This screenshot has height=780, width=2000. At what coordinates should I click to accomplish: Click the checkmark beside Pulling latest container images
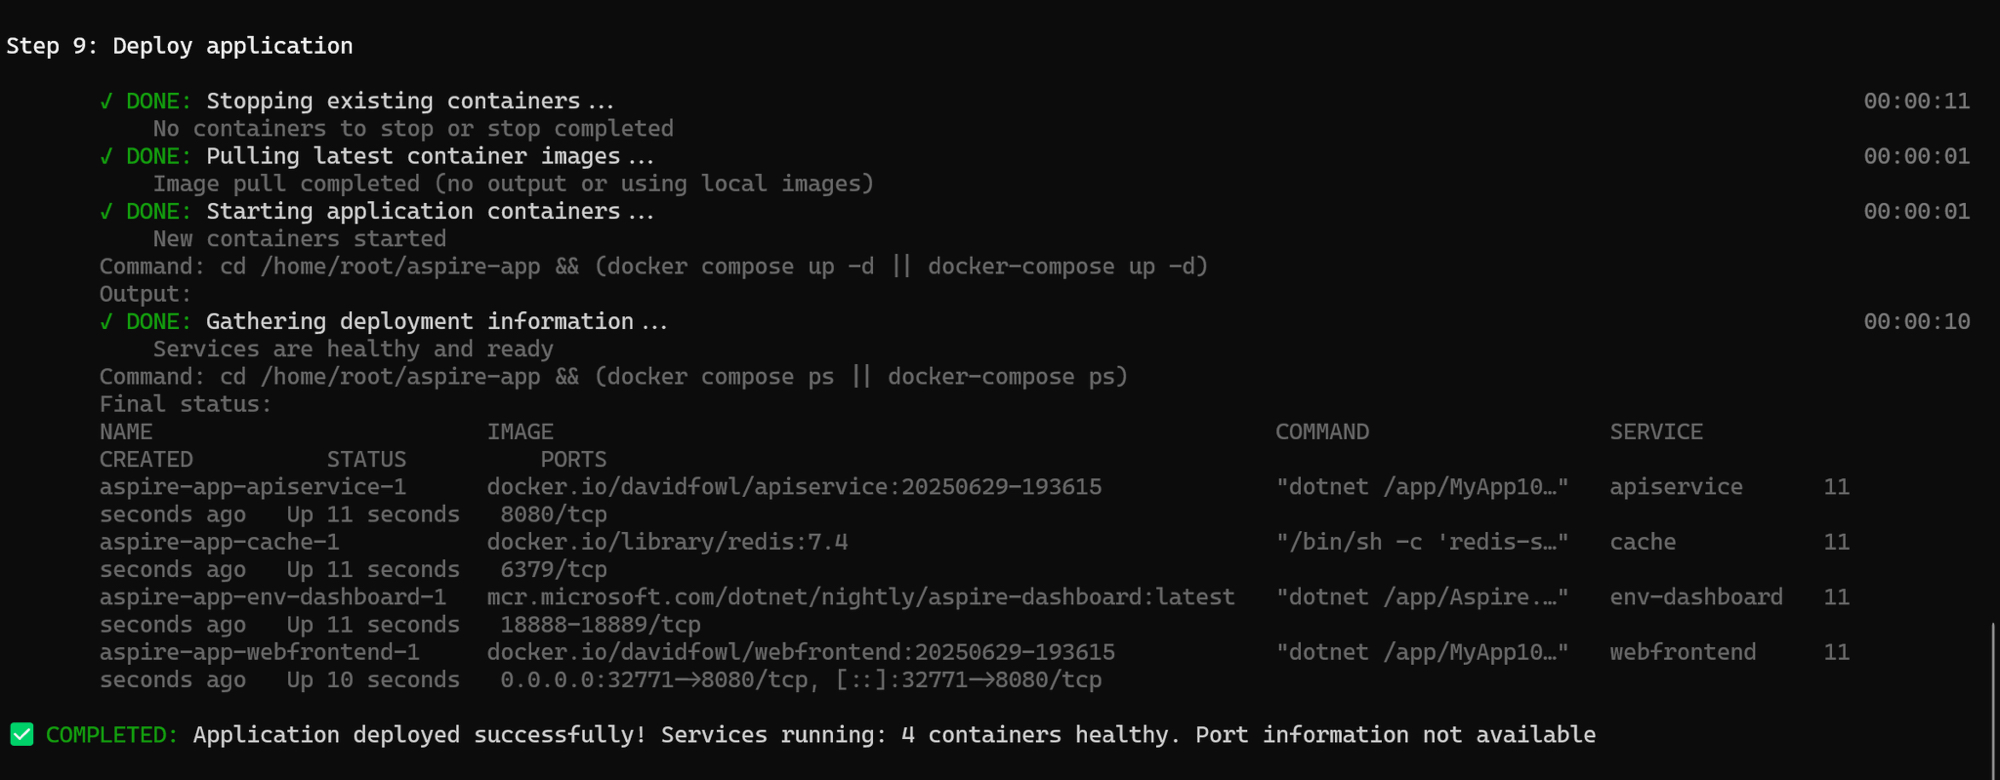click(106, 156)
